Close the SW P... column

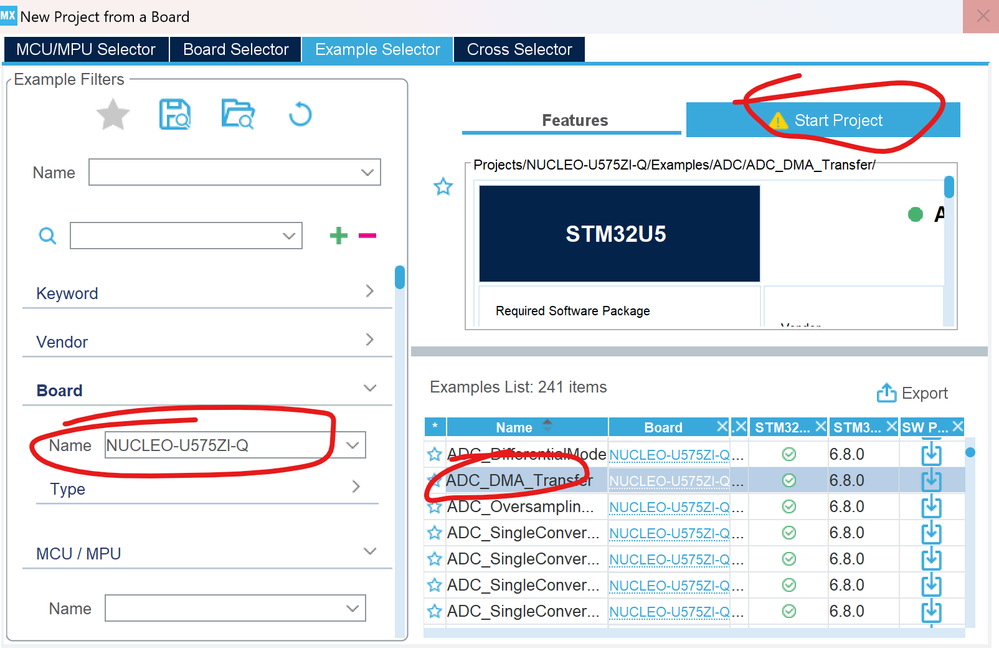(957, 426)
